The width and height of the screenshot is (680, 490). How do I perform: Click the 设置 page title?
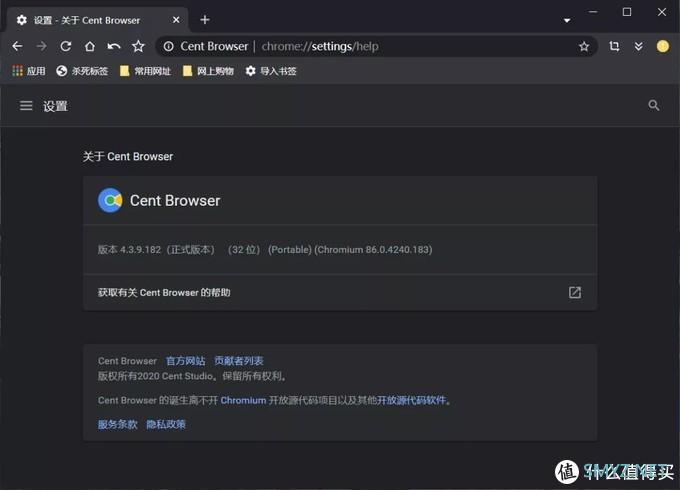(55, 106)
